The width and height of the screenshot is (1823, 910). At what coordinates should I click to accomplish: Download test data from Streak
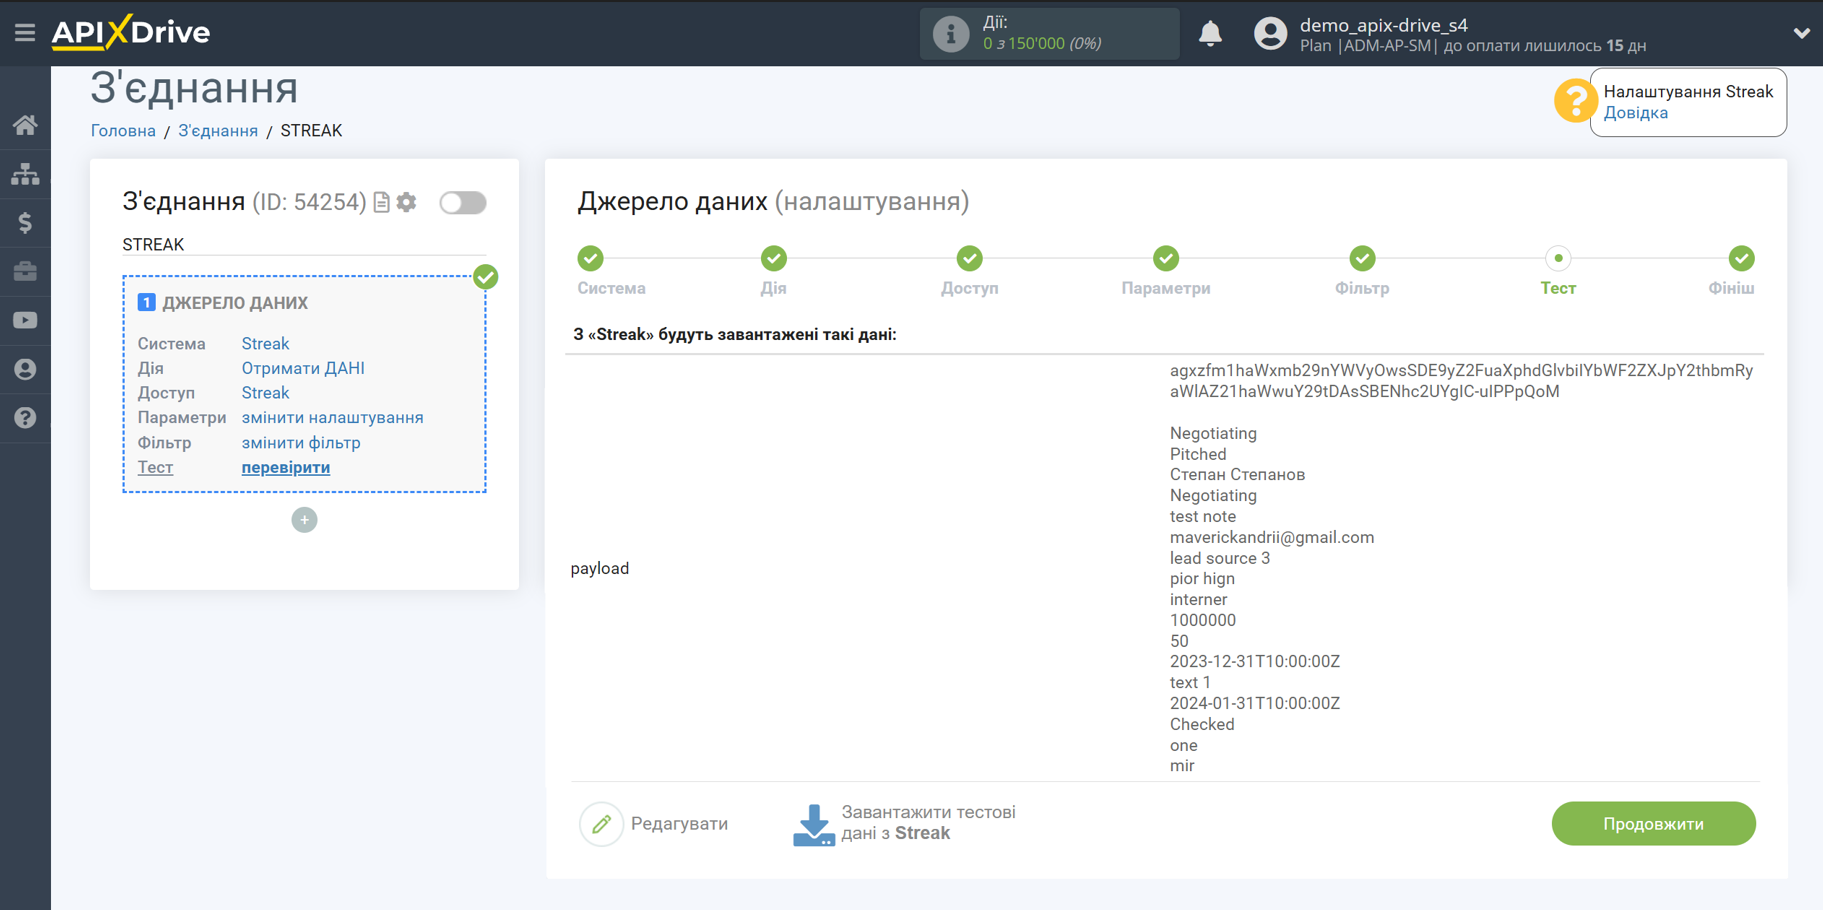[905, 824]
